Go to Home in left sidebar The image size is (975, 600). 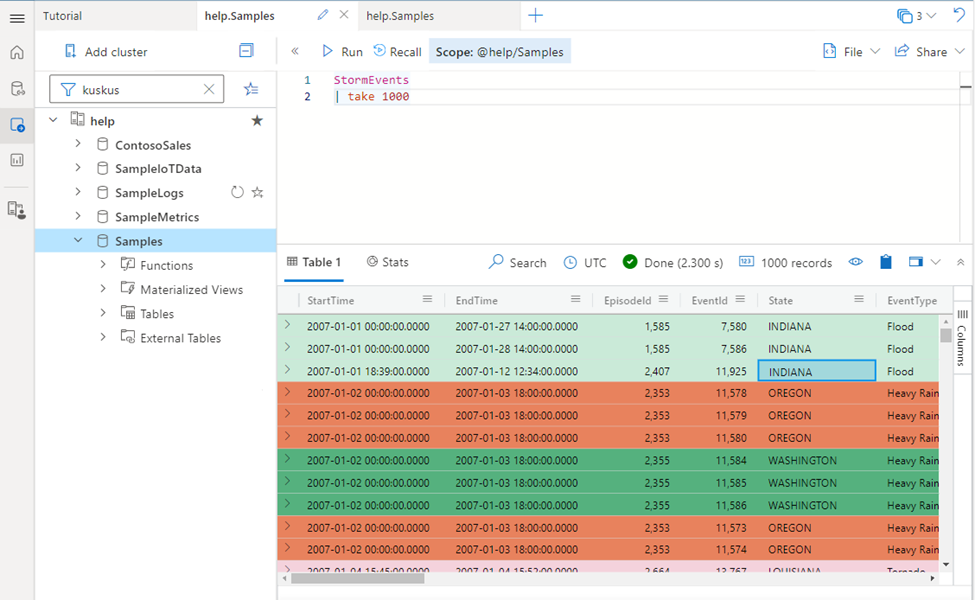coord(17,53)
